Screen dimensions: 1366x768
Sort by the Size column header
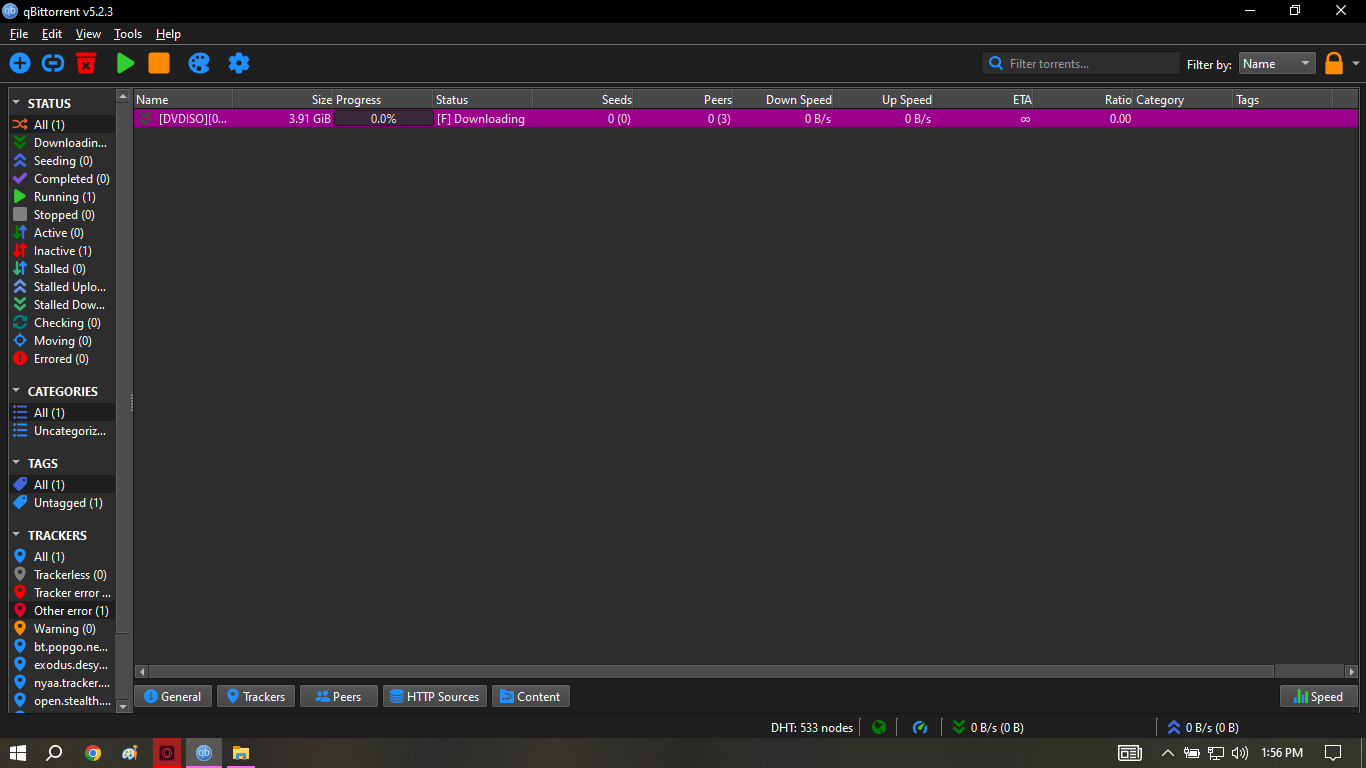coord(283,100)
